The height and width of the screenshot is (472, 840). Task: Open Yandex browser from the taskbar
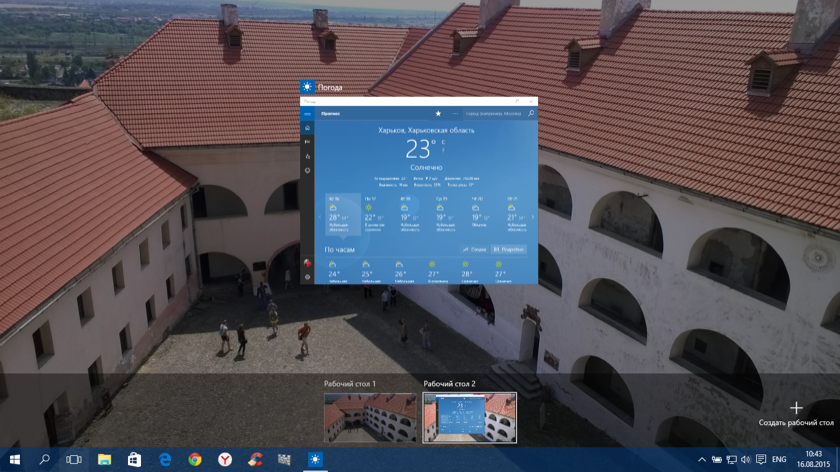(x=225, y=459)
